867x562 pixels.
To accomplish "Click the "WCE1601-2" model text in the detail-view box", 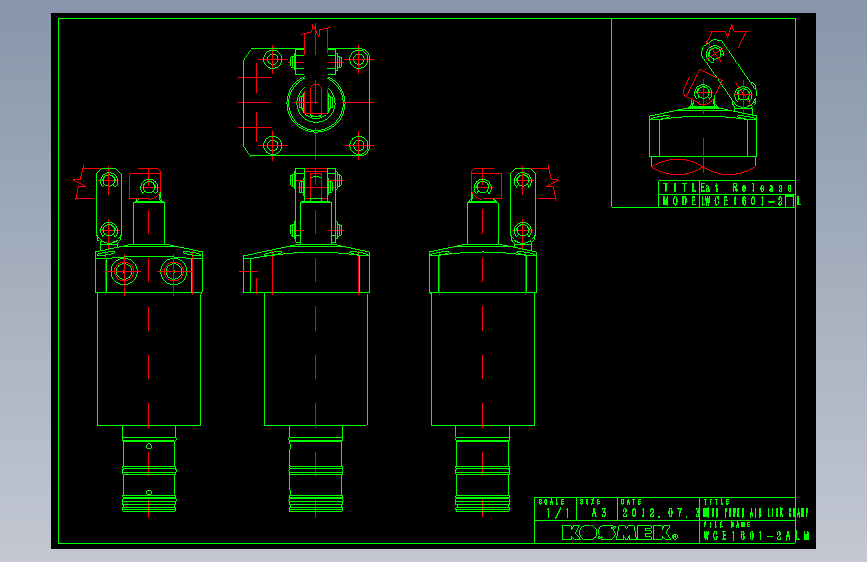I will (743, 201).
